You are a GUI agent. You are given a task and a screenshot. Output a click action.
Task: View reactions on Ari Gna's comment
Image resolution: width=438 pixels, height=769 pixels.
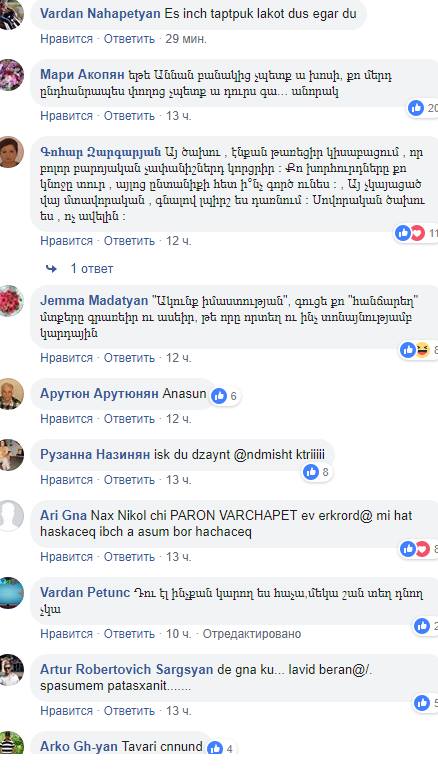point(415,549)
